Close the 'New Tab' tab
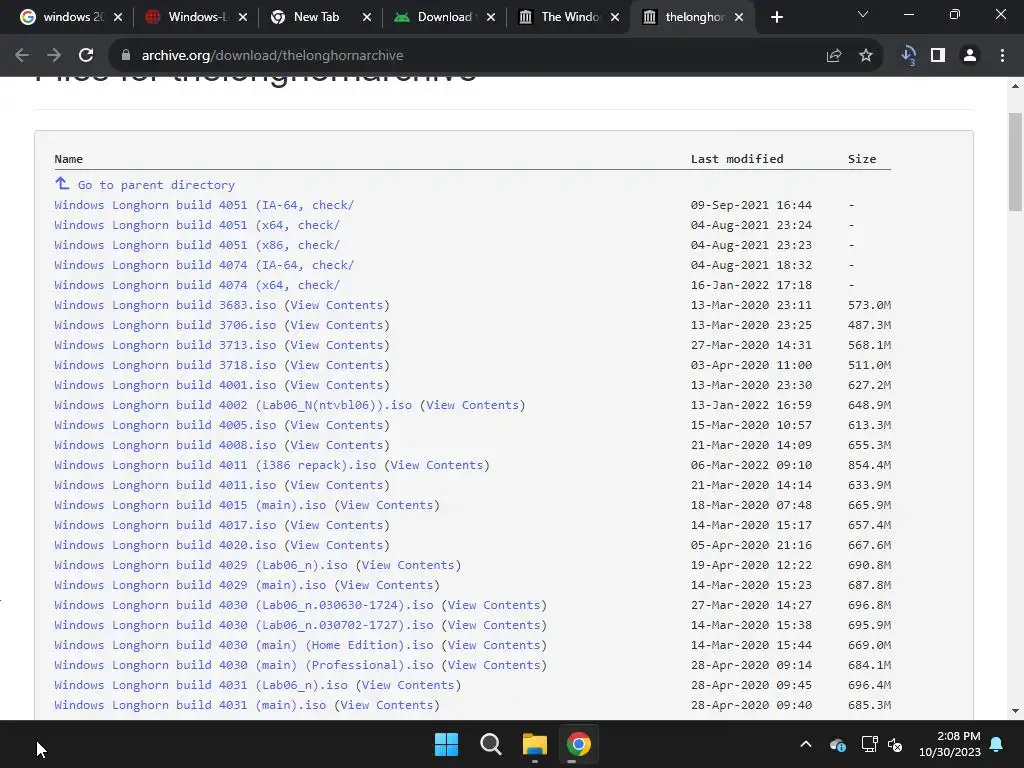 pos(367,18)
